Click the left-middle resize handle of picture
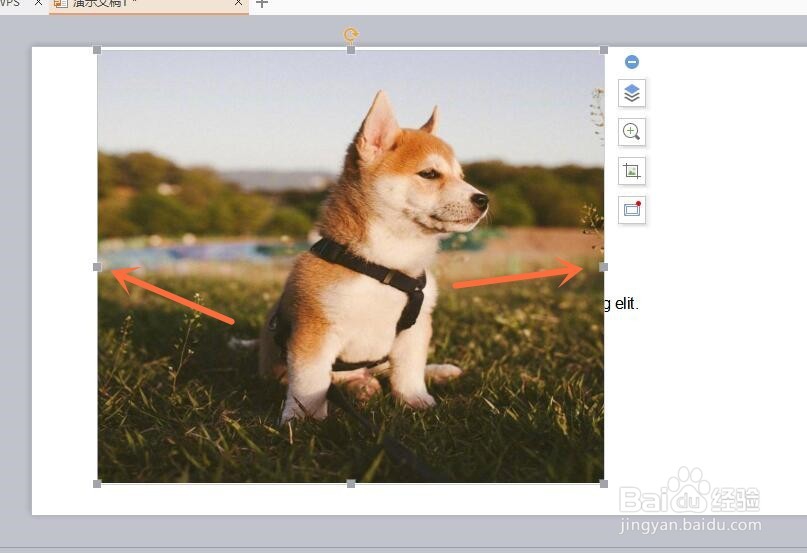807x553 pixels. 97,267
